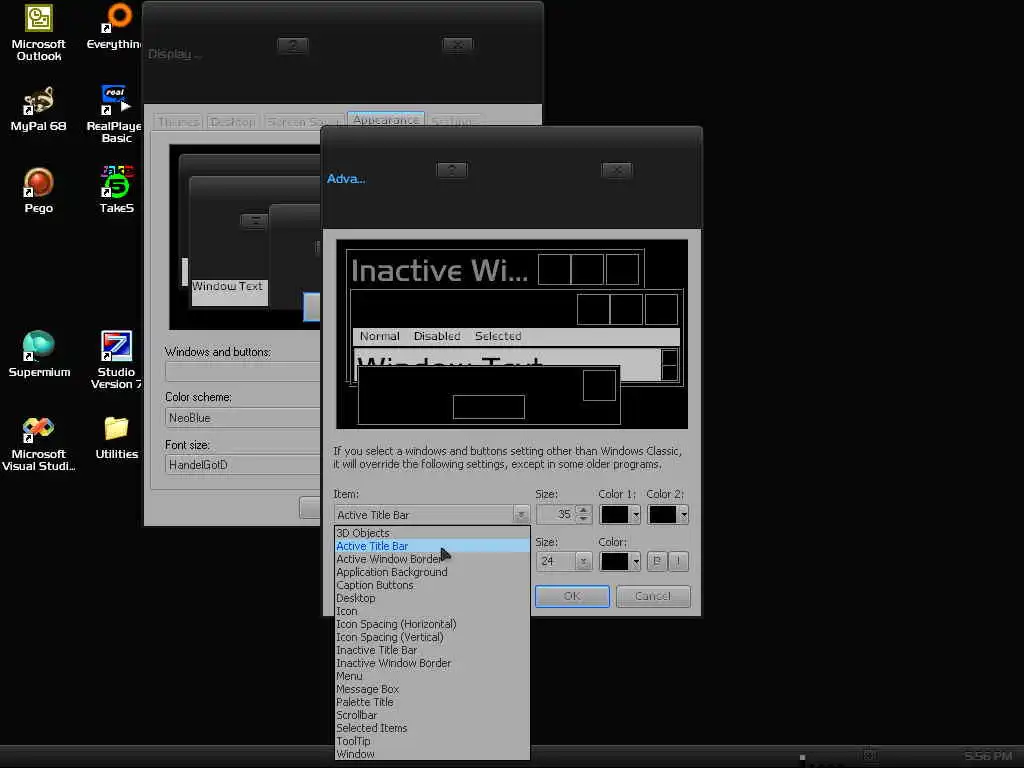Open the font Size dropdown showing 24

583,562
